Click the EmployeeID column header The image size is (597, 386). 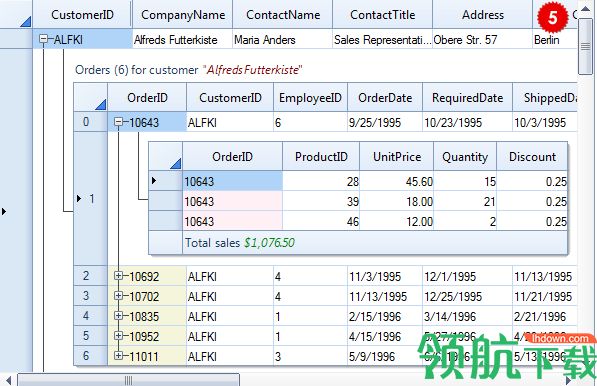[x=310, y=97]
